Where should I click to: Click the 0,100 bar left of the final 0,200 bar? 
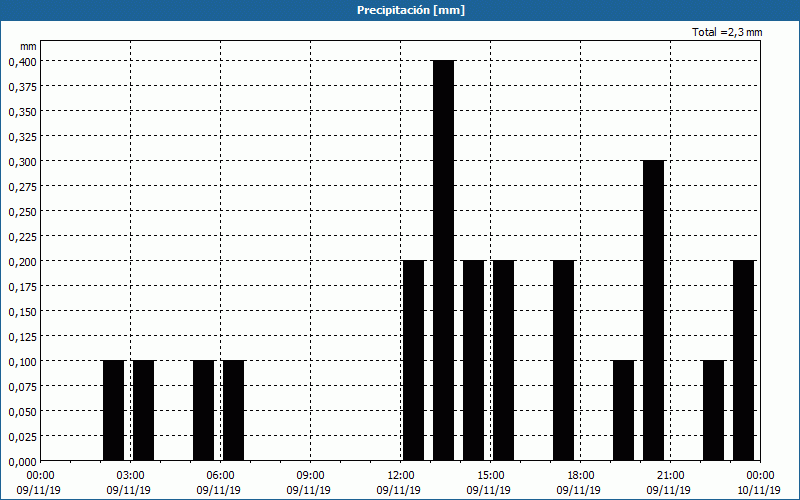pos(713,410)
